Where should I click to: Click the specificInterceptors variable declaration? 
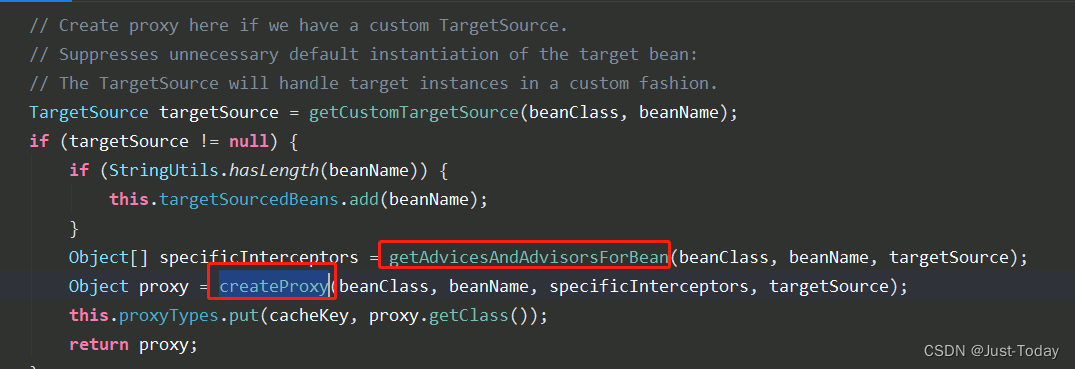[x=258, y=258]
